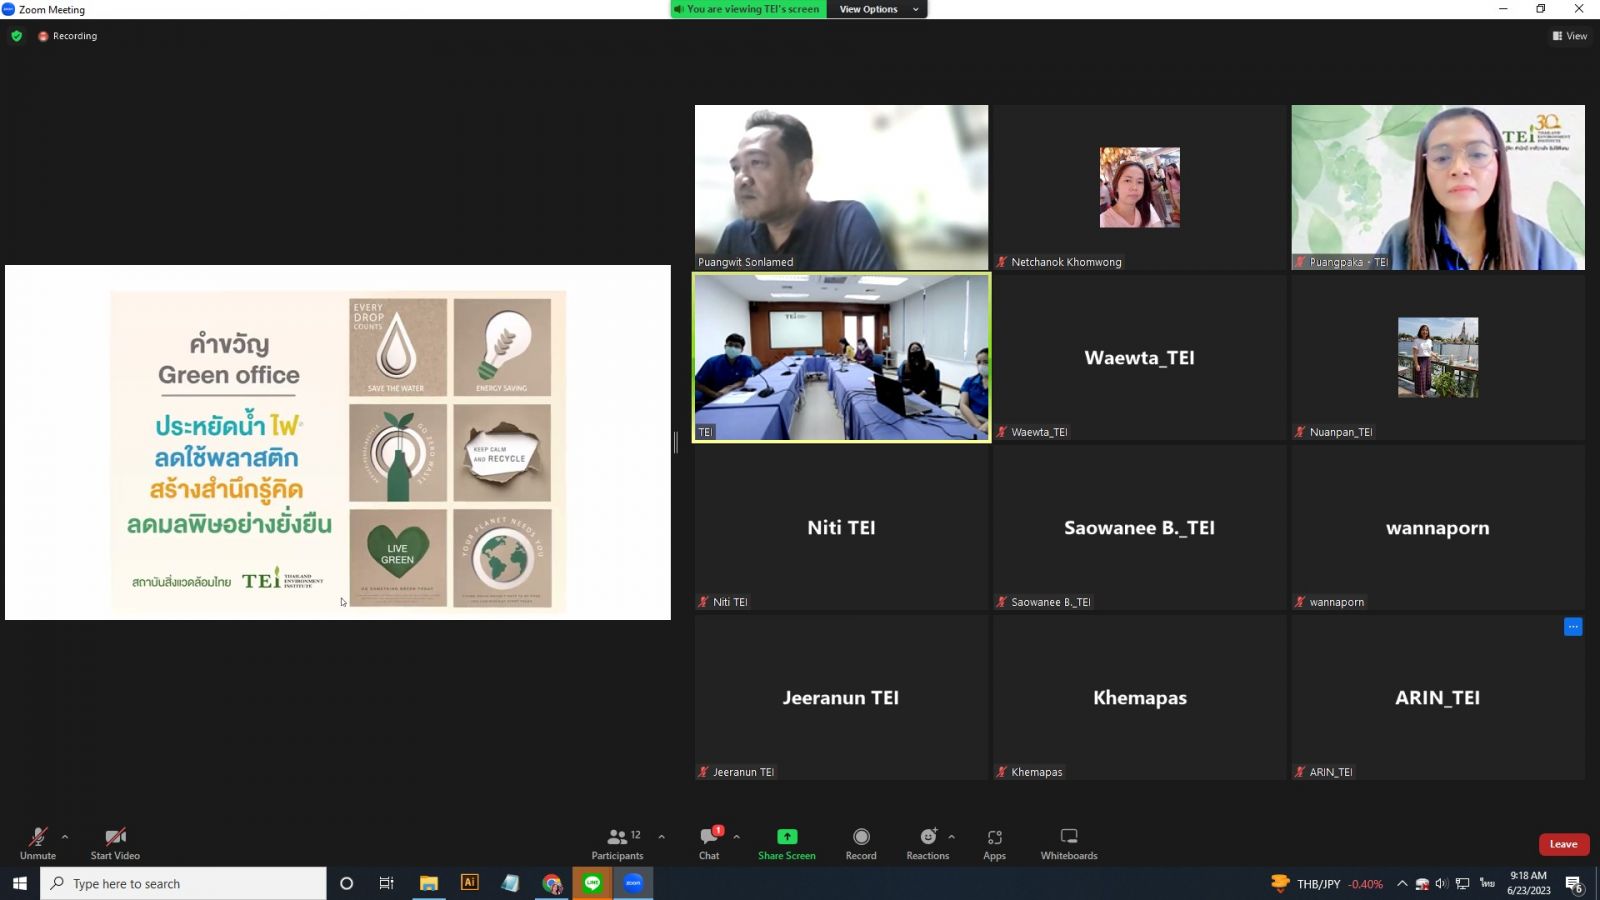The height and width of the screenshot is (900, 1600).
Task: Unmute the microphone
Action: [x=38, y=843]
